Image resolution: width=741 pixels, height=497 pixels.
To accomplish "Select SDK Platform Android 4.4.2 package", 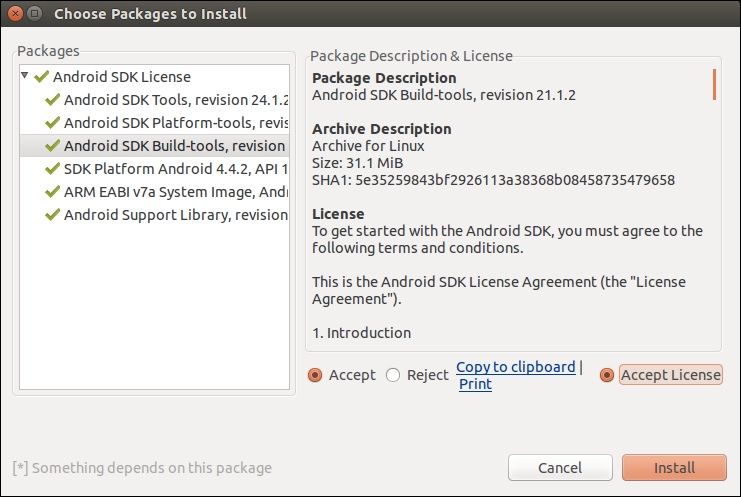I will 154,169.
